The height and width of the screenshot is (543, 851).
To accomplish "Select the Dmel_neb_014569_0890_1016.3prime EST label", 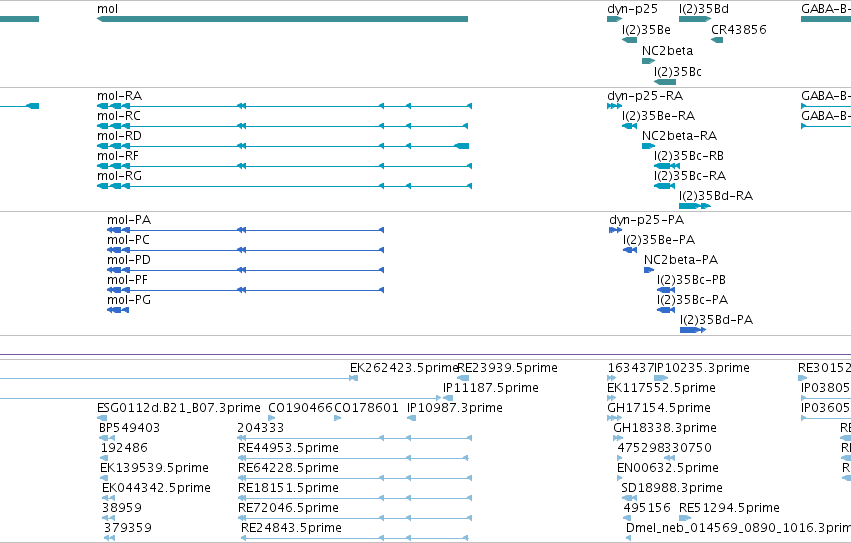I will pos(738,528).
